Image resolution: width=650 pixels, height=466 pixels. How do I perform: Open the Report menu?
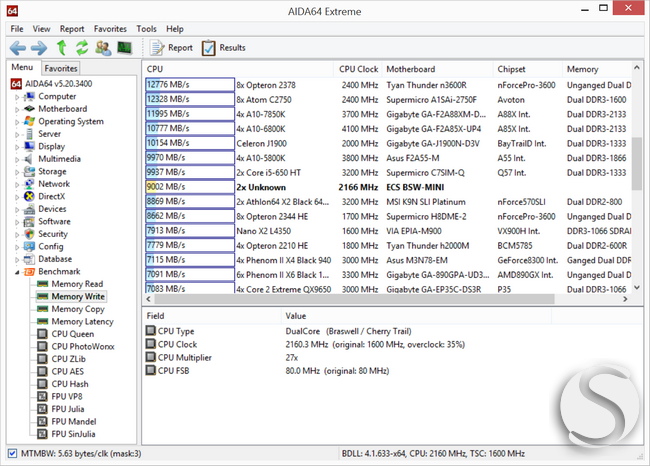[72, 29]
